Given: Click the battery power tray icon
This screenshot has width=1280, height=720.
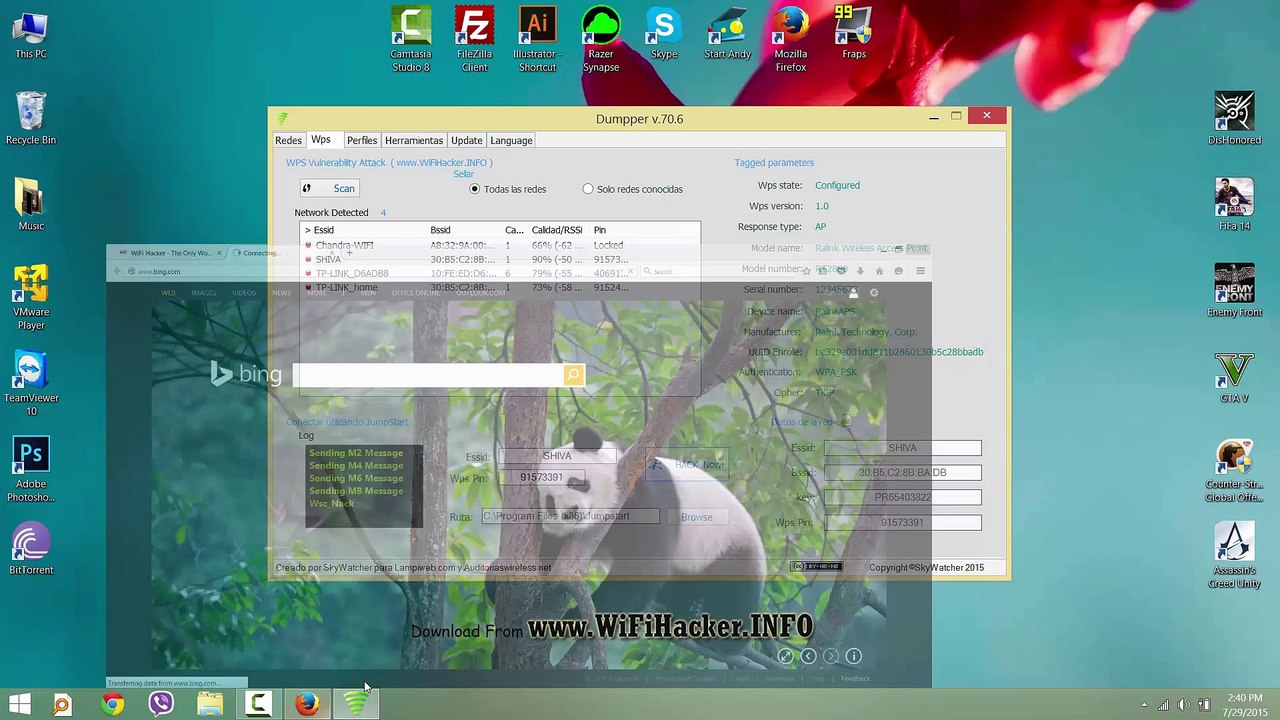Looking at the screenshot, I should [x=1206, y=705].
